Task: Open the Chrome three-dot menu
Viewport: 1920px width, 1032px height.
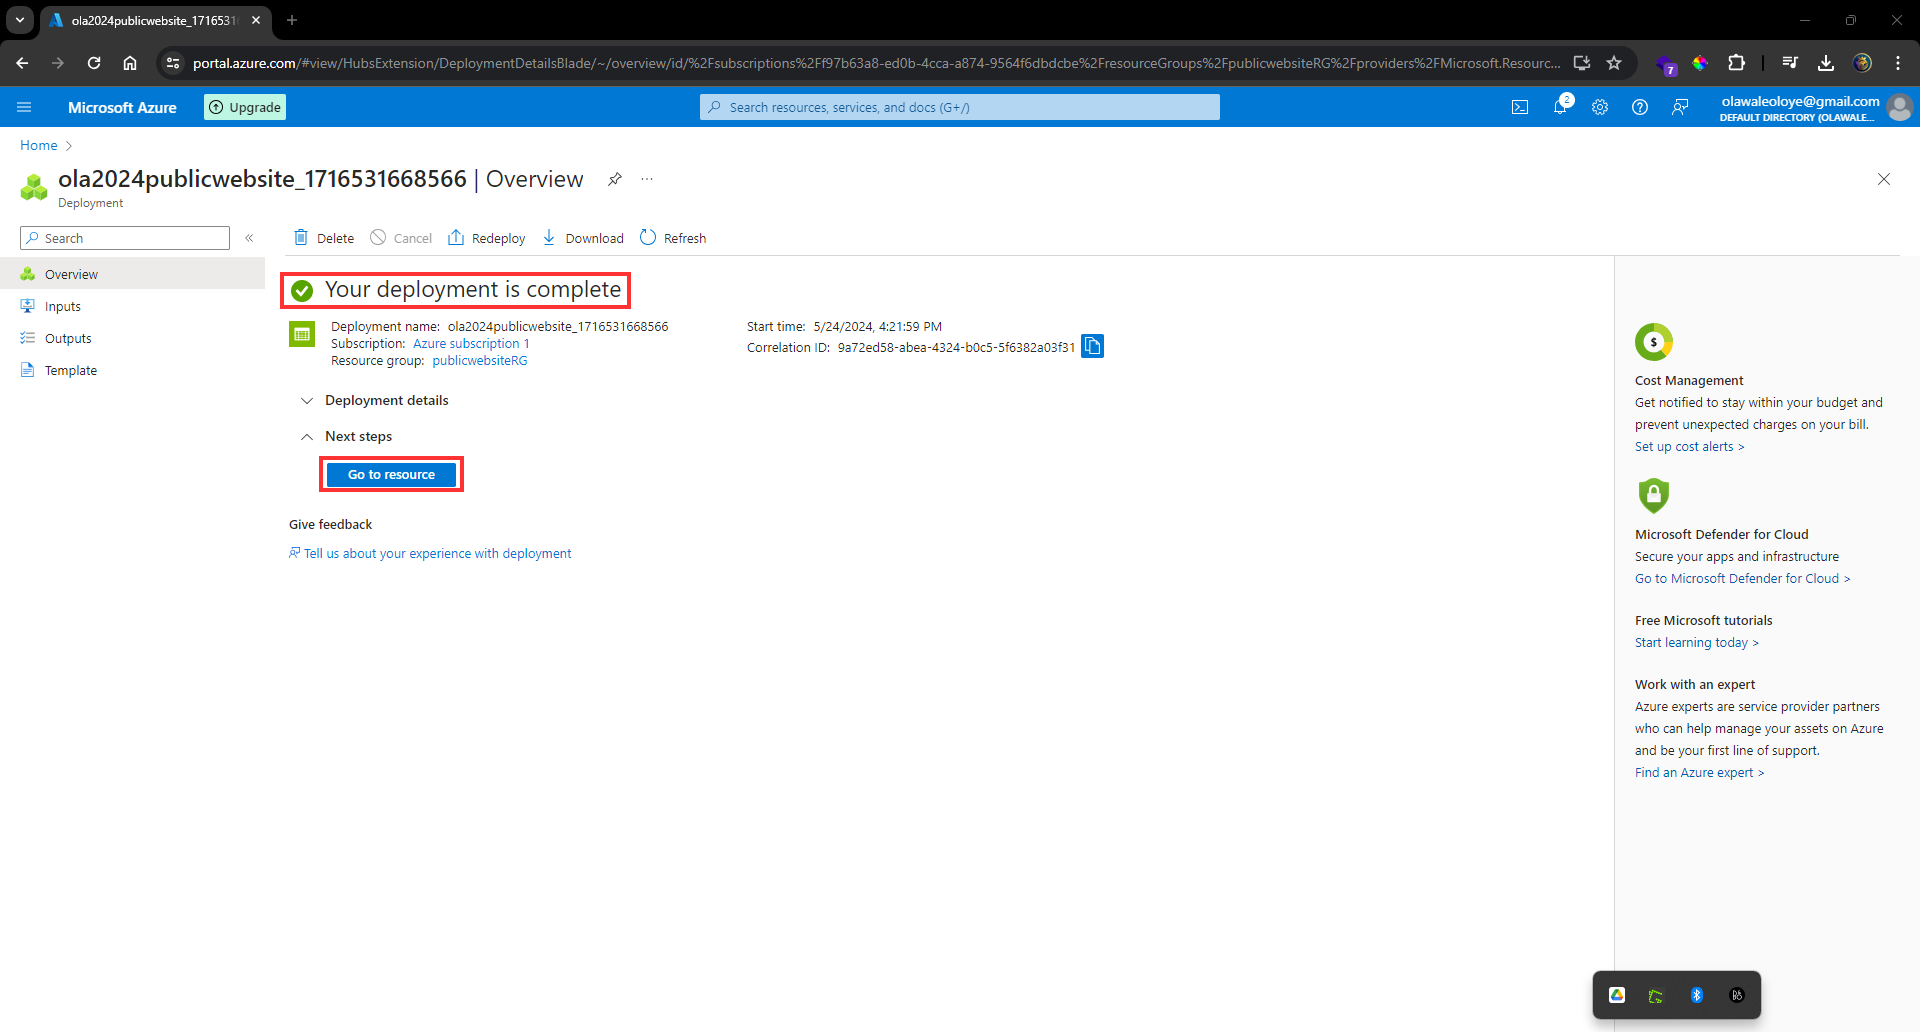Action: coord(1898,63)
